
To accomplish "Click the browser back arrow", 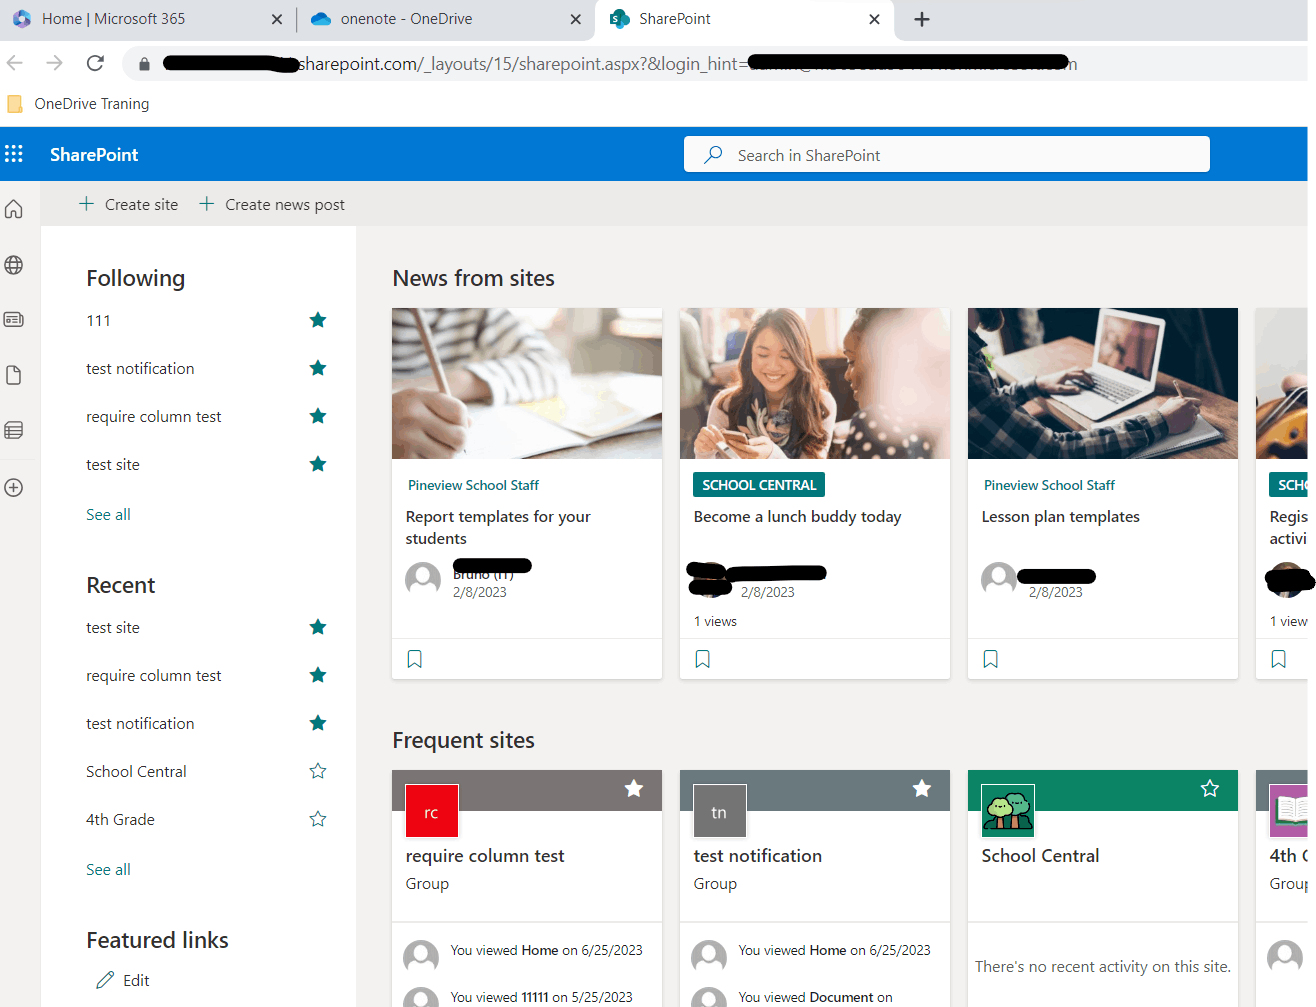I will 15,63.
